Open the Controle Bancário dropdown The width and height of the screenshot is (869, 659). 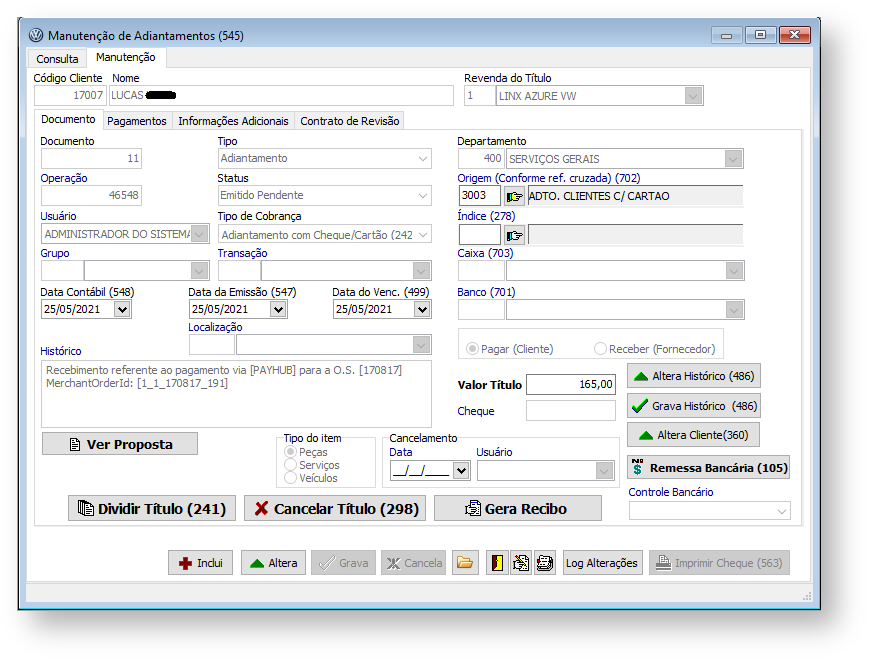point(781,511)
